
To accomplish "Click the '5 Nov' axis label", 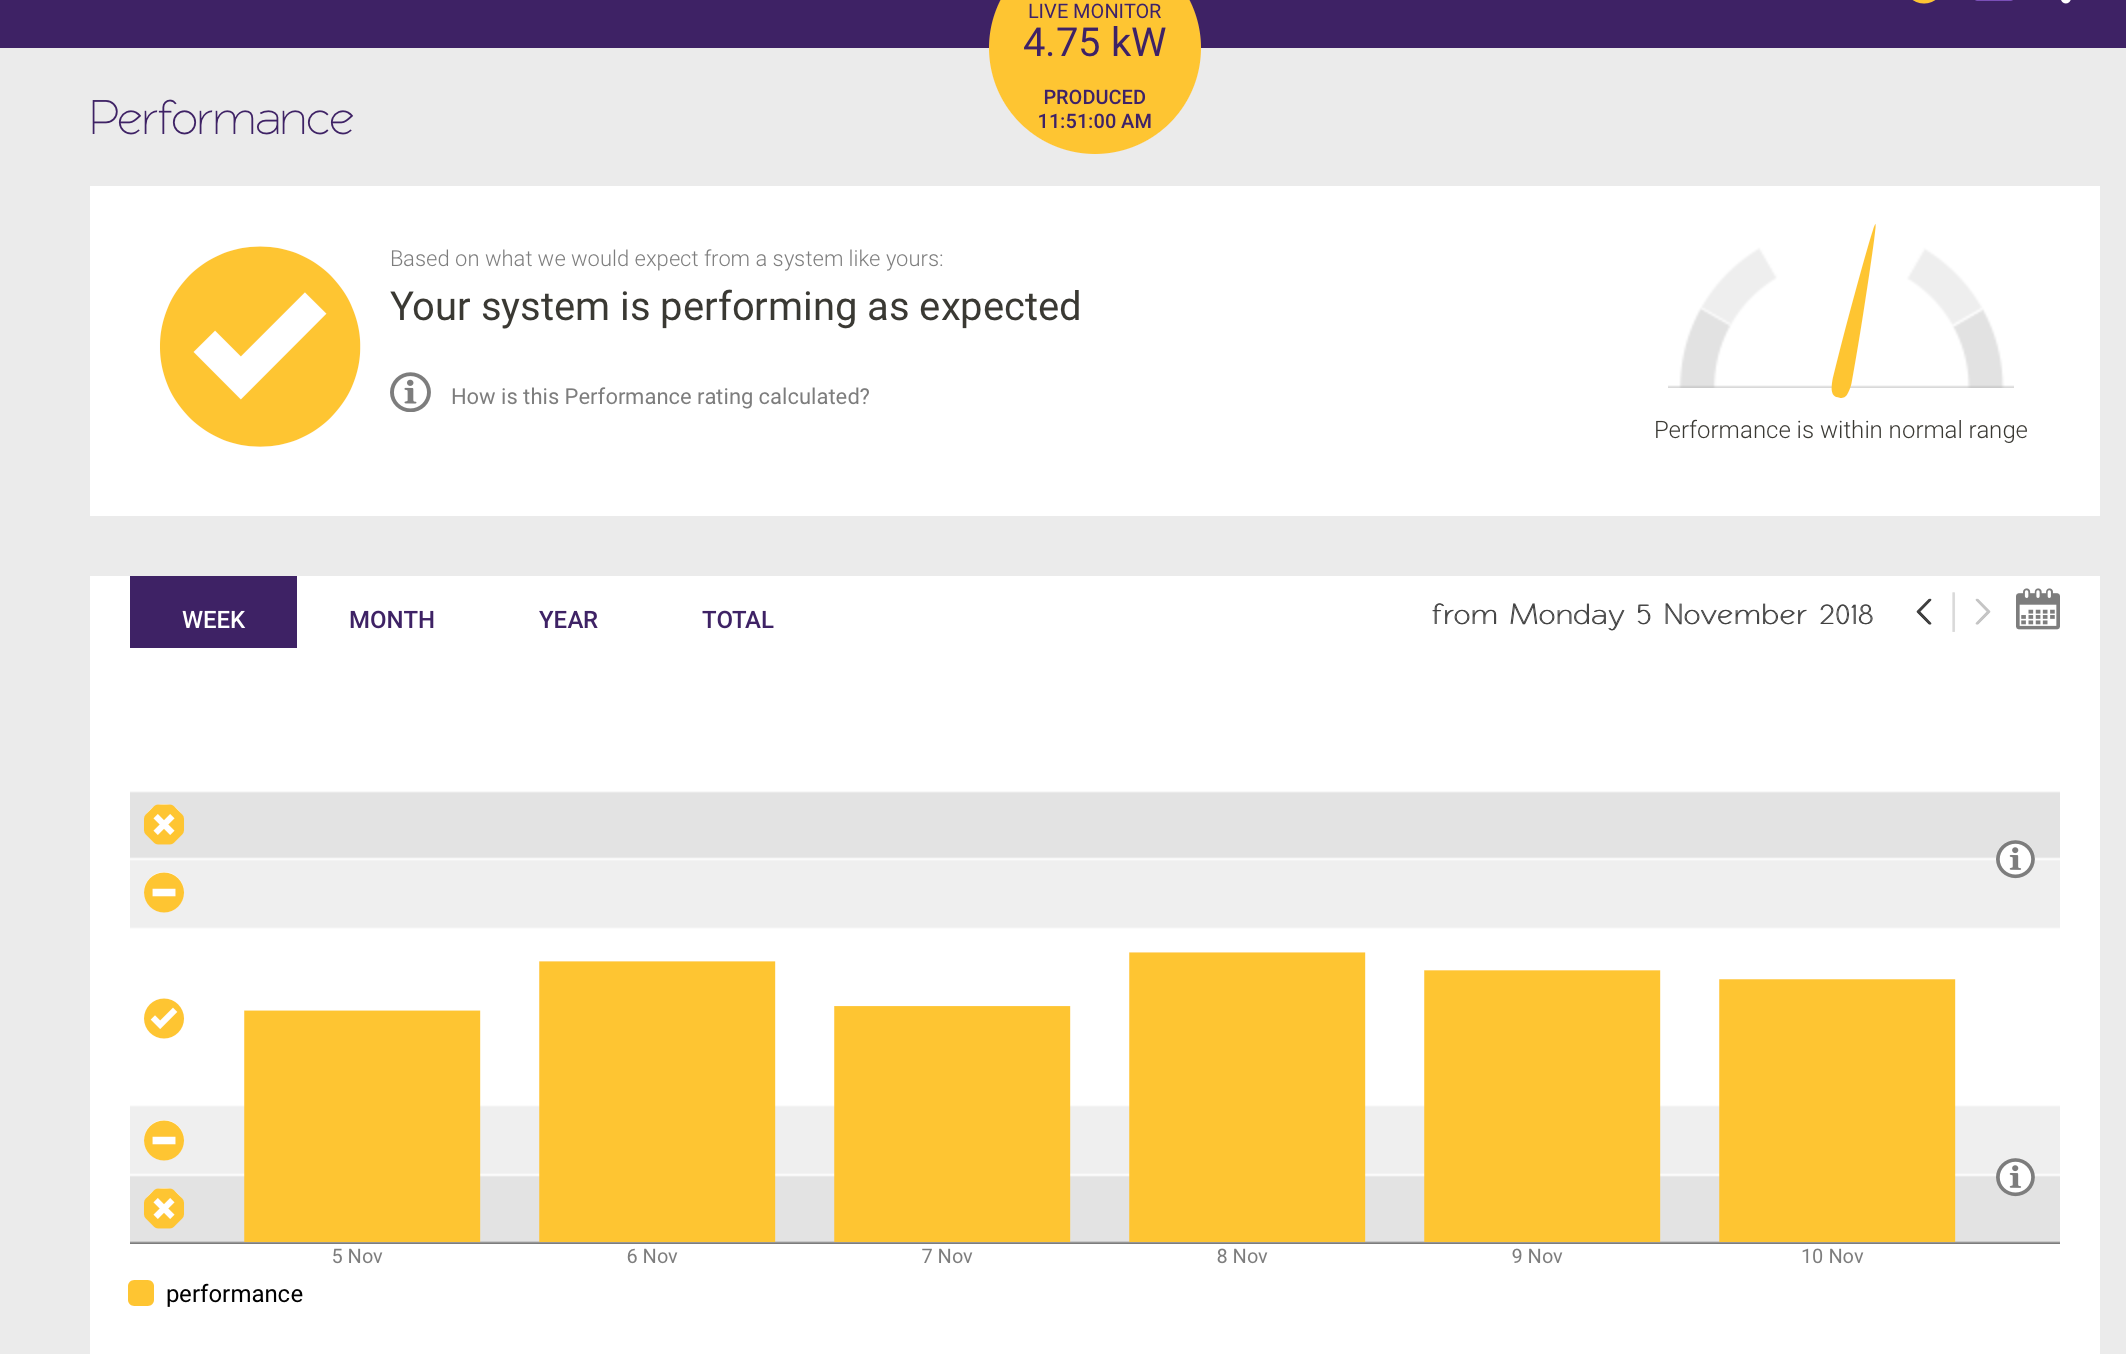I will point(357,1256).
